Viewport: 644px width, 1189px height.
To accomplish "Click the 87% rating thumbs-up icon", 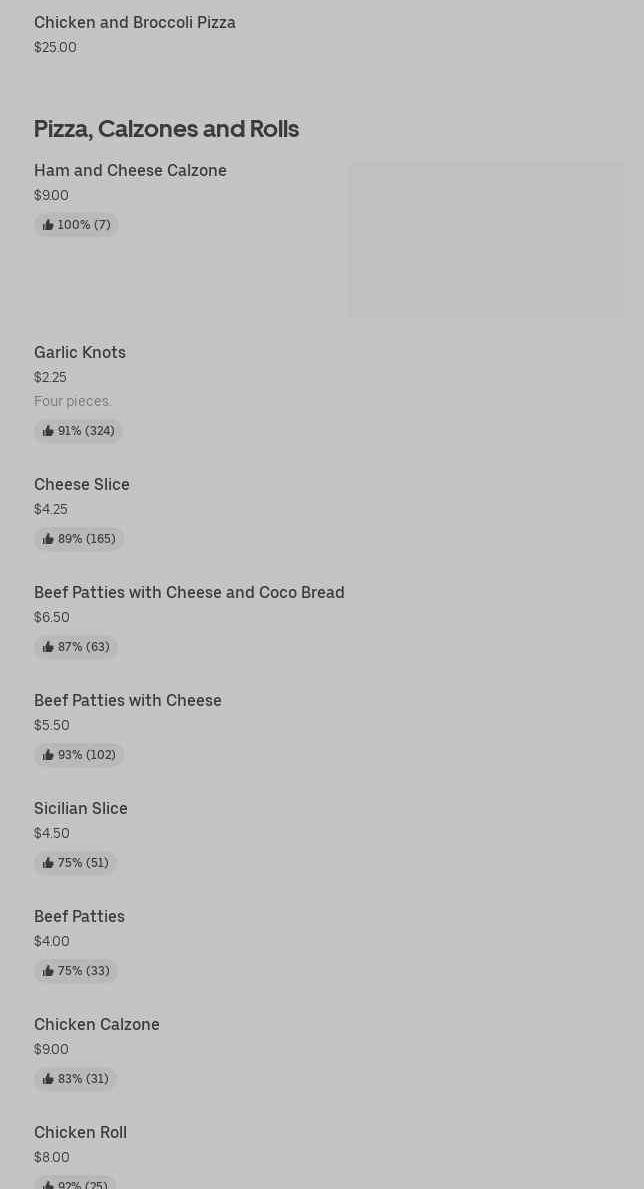I will 48,647.
